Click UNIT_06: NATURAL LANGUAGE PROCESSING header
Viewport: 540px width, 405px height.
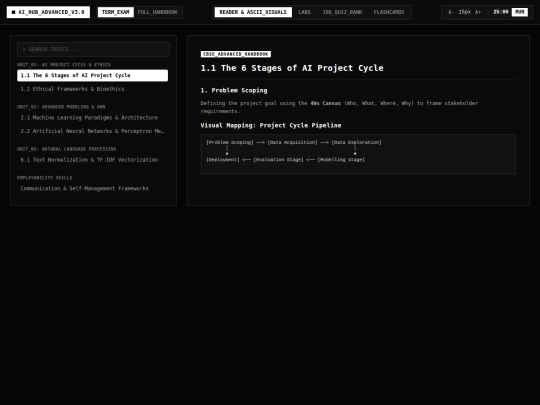[66, 149]
